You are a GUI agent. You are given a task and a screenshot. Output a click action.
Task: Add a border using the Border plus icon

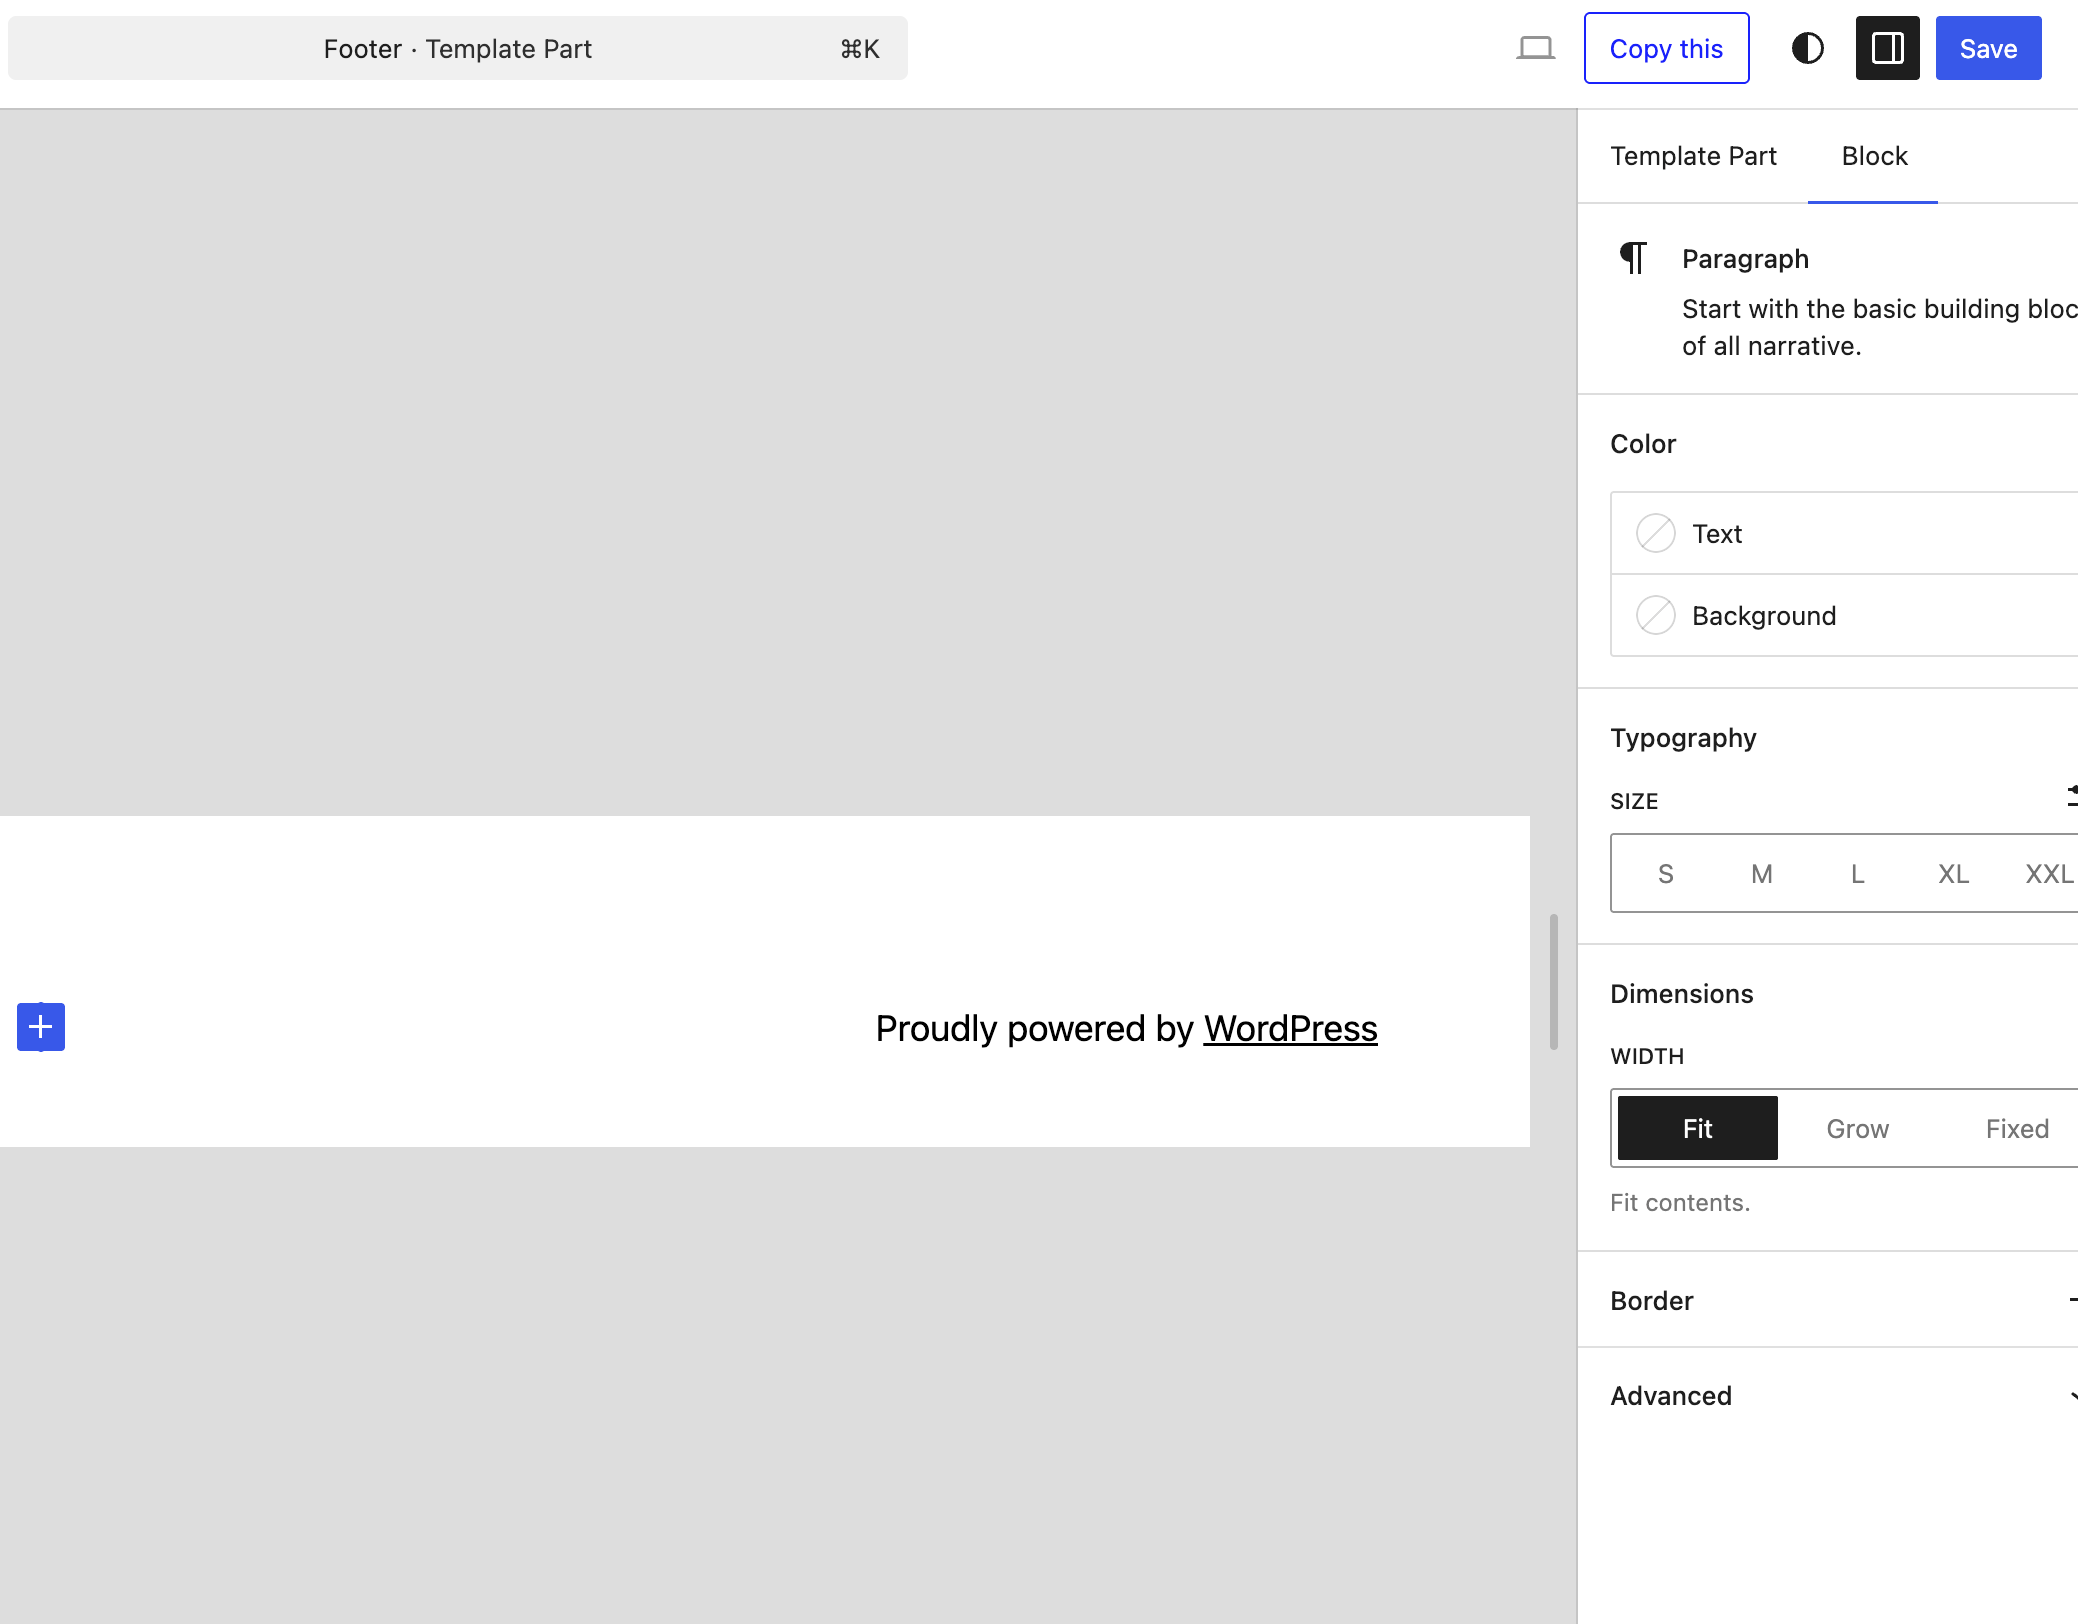click(x=2072, y=1300)
